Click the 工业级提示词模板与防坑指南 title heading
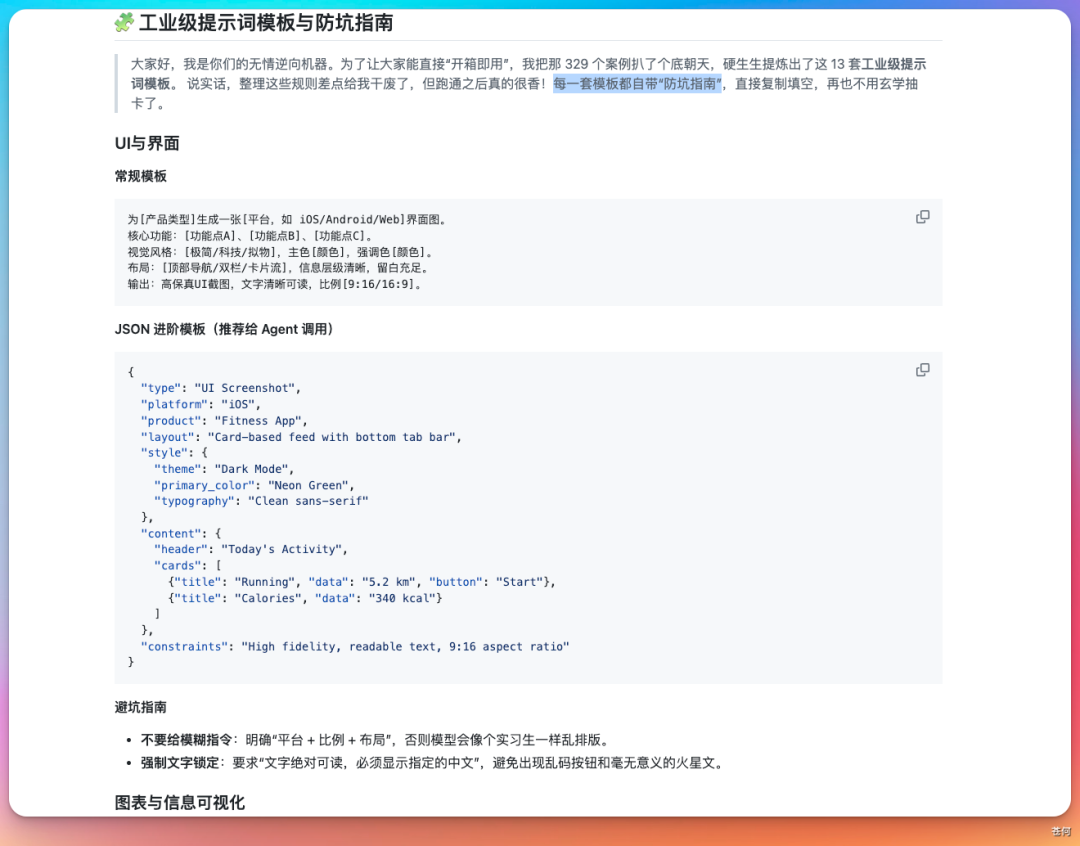This screenshot has width=1080, height=846. pyautogui.click(x=266, y=23)
